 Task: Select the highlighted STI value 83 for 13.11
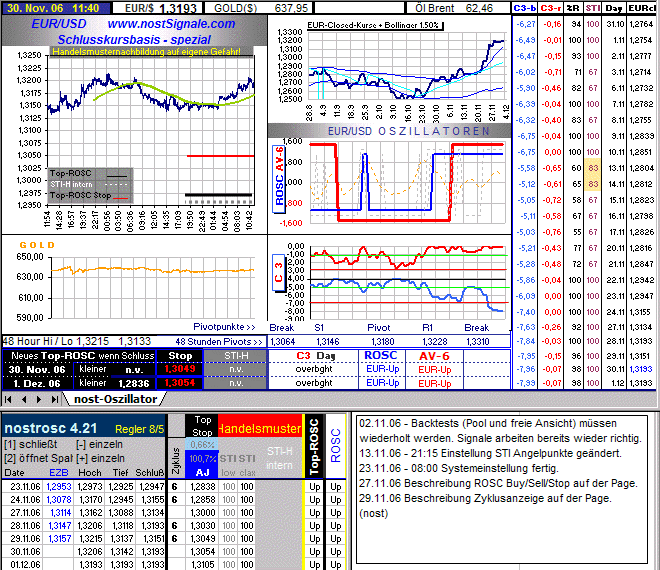point(593,168)
